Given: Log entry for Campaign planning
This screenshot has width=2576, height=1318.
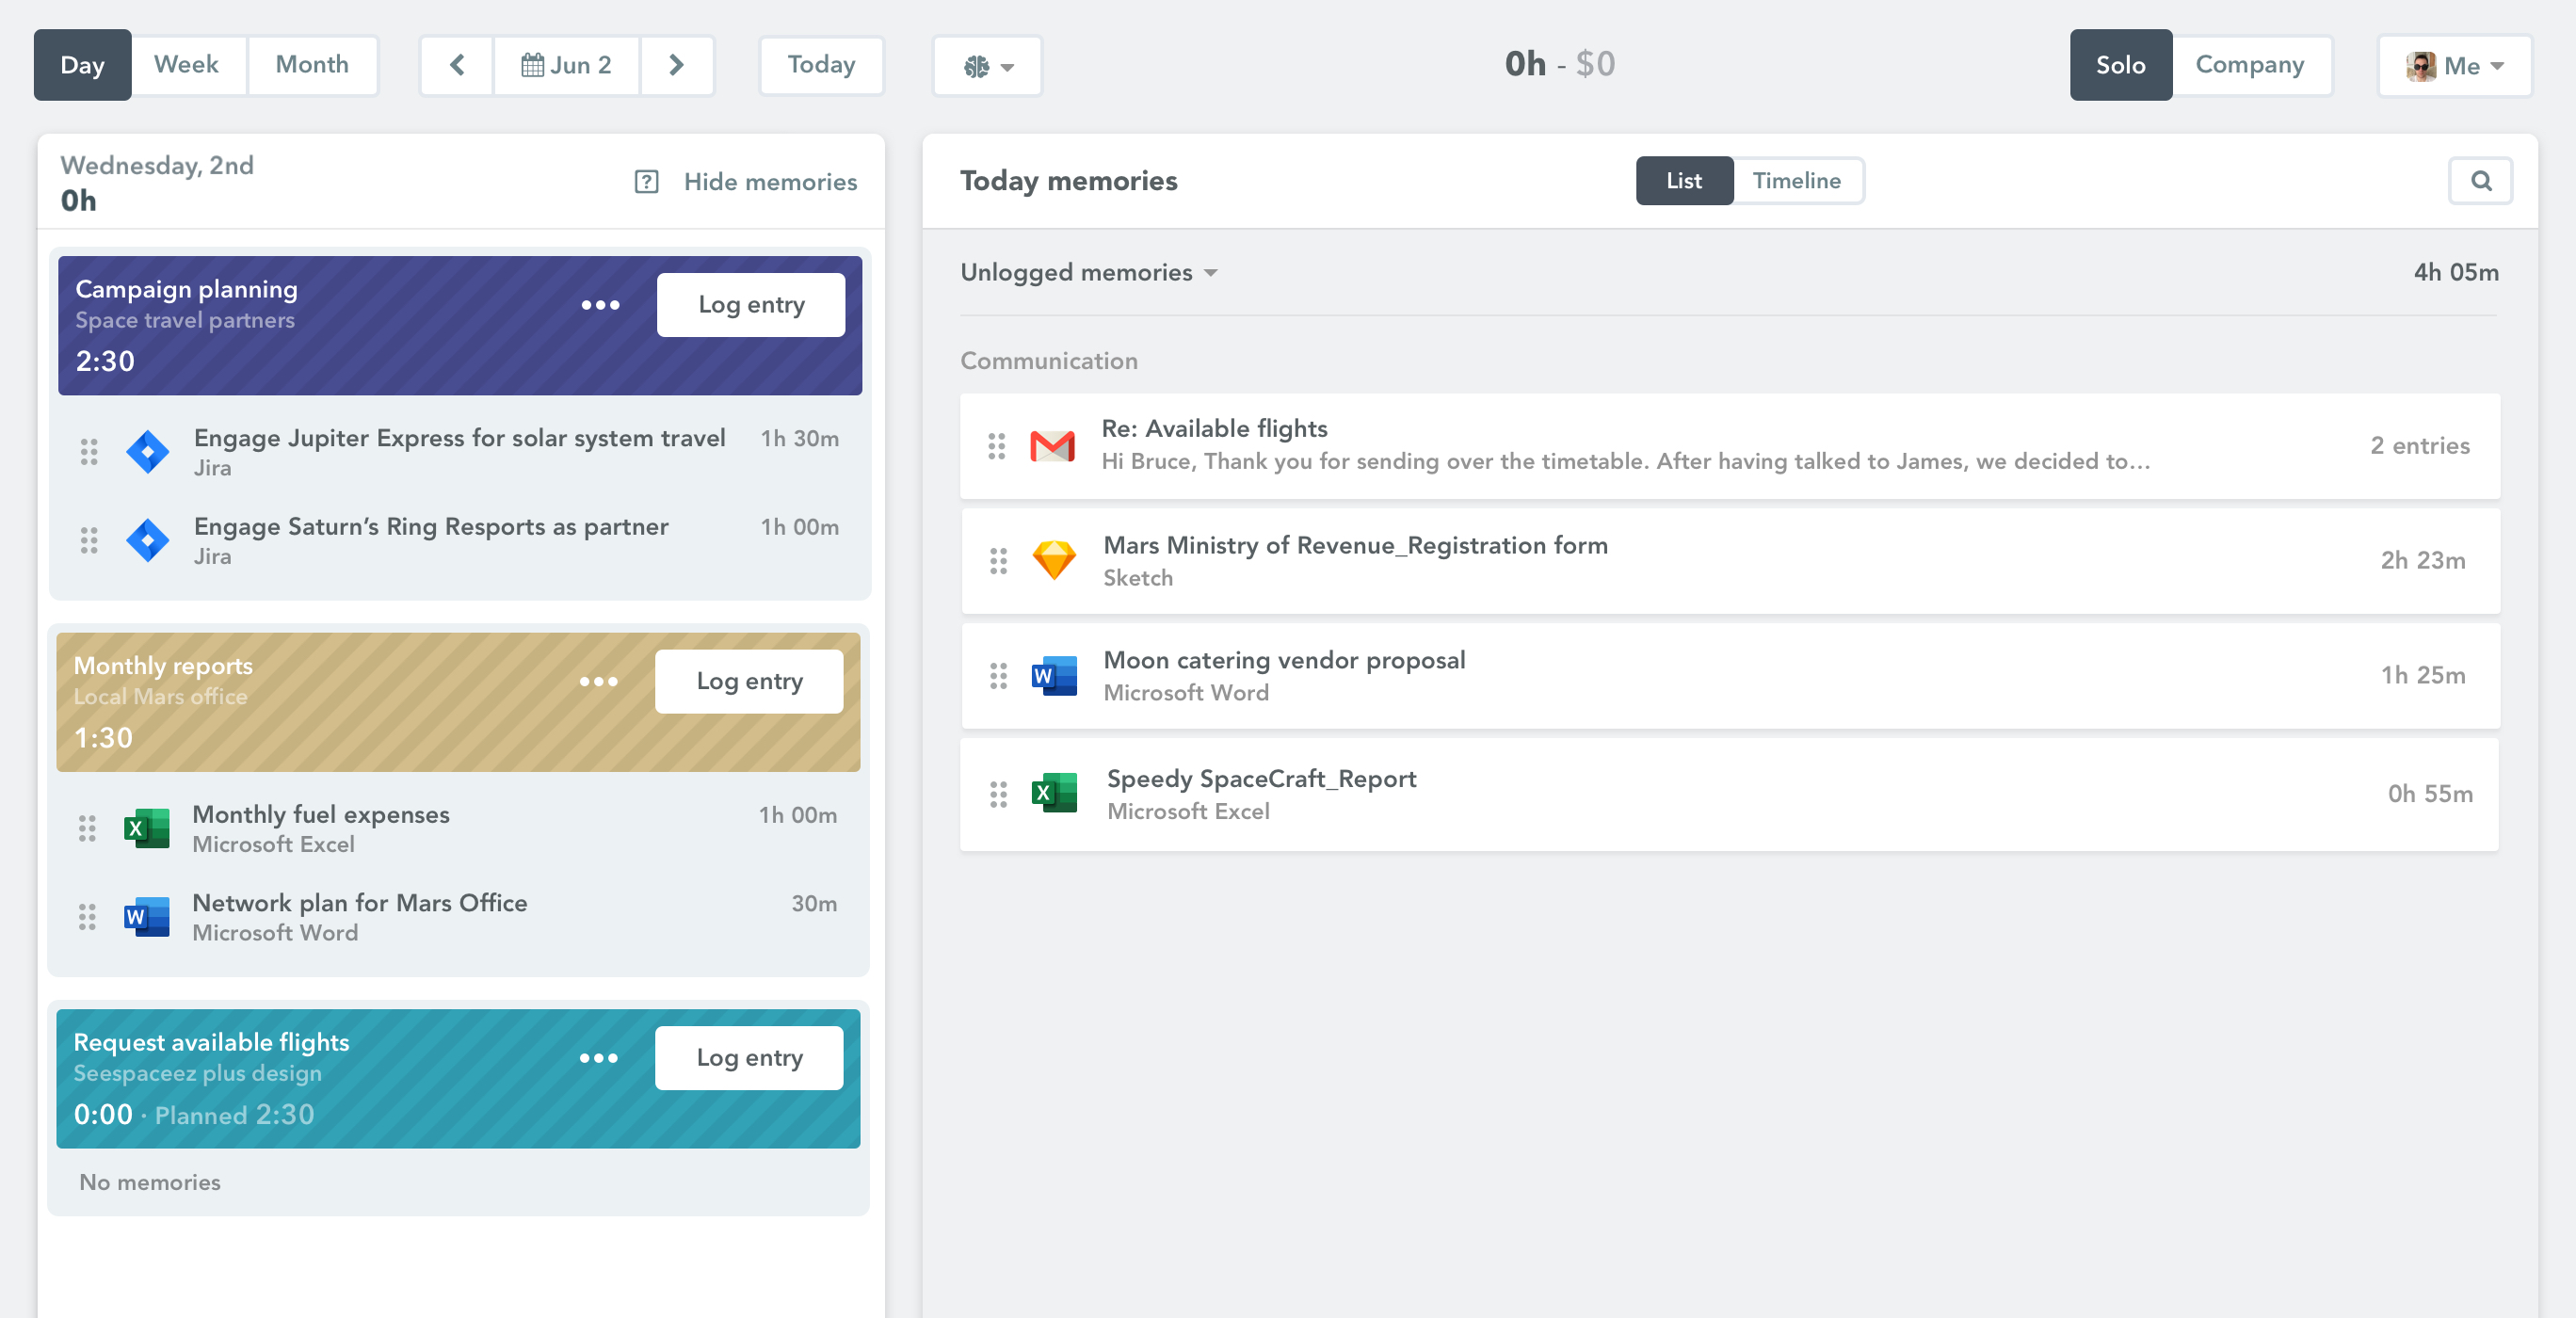Looking at the screenshot, I should click(750, 304).
